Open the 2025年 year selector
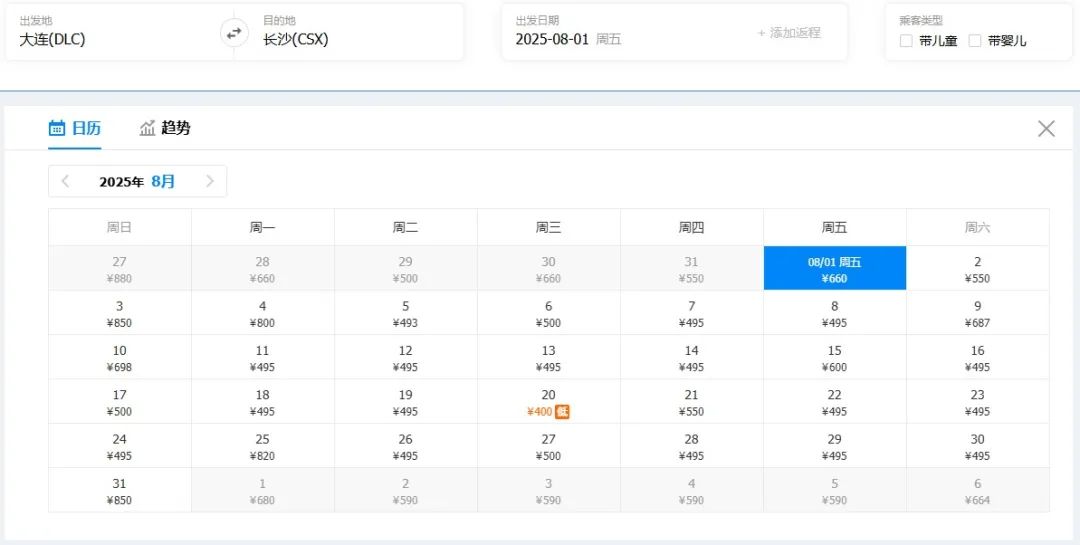The image size is (1080, 545). click(121, 182)
